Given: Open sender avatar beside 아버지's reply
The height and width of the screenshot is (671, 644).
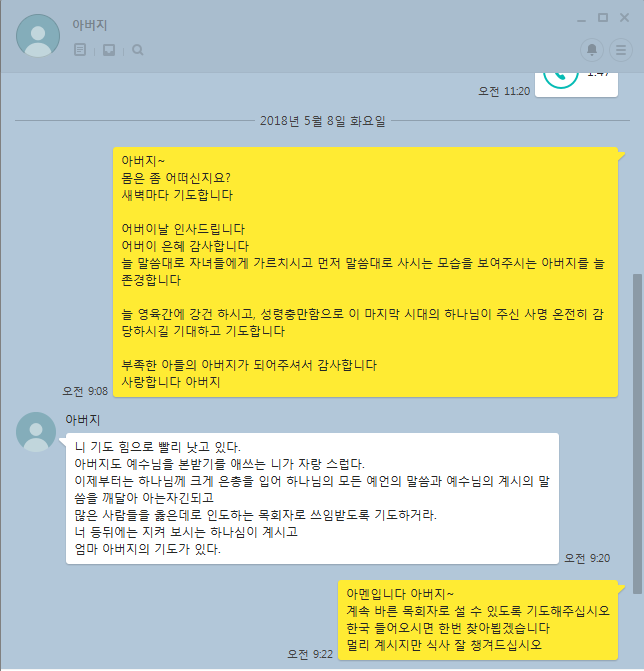Looking at the screenshot, I should (36, 432).
